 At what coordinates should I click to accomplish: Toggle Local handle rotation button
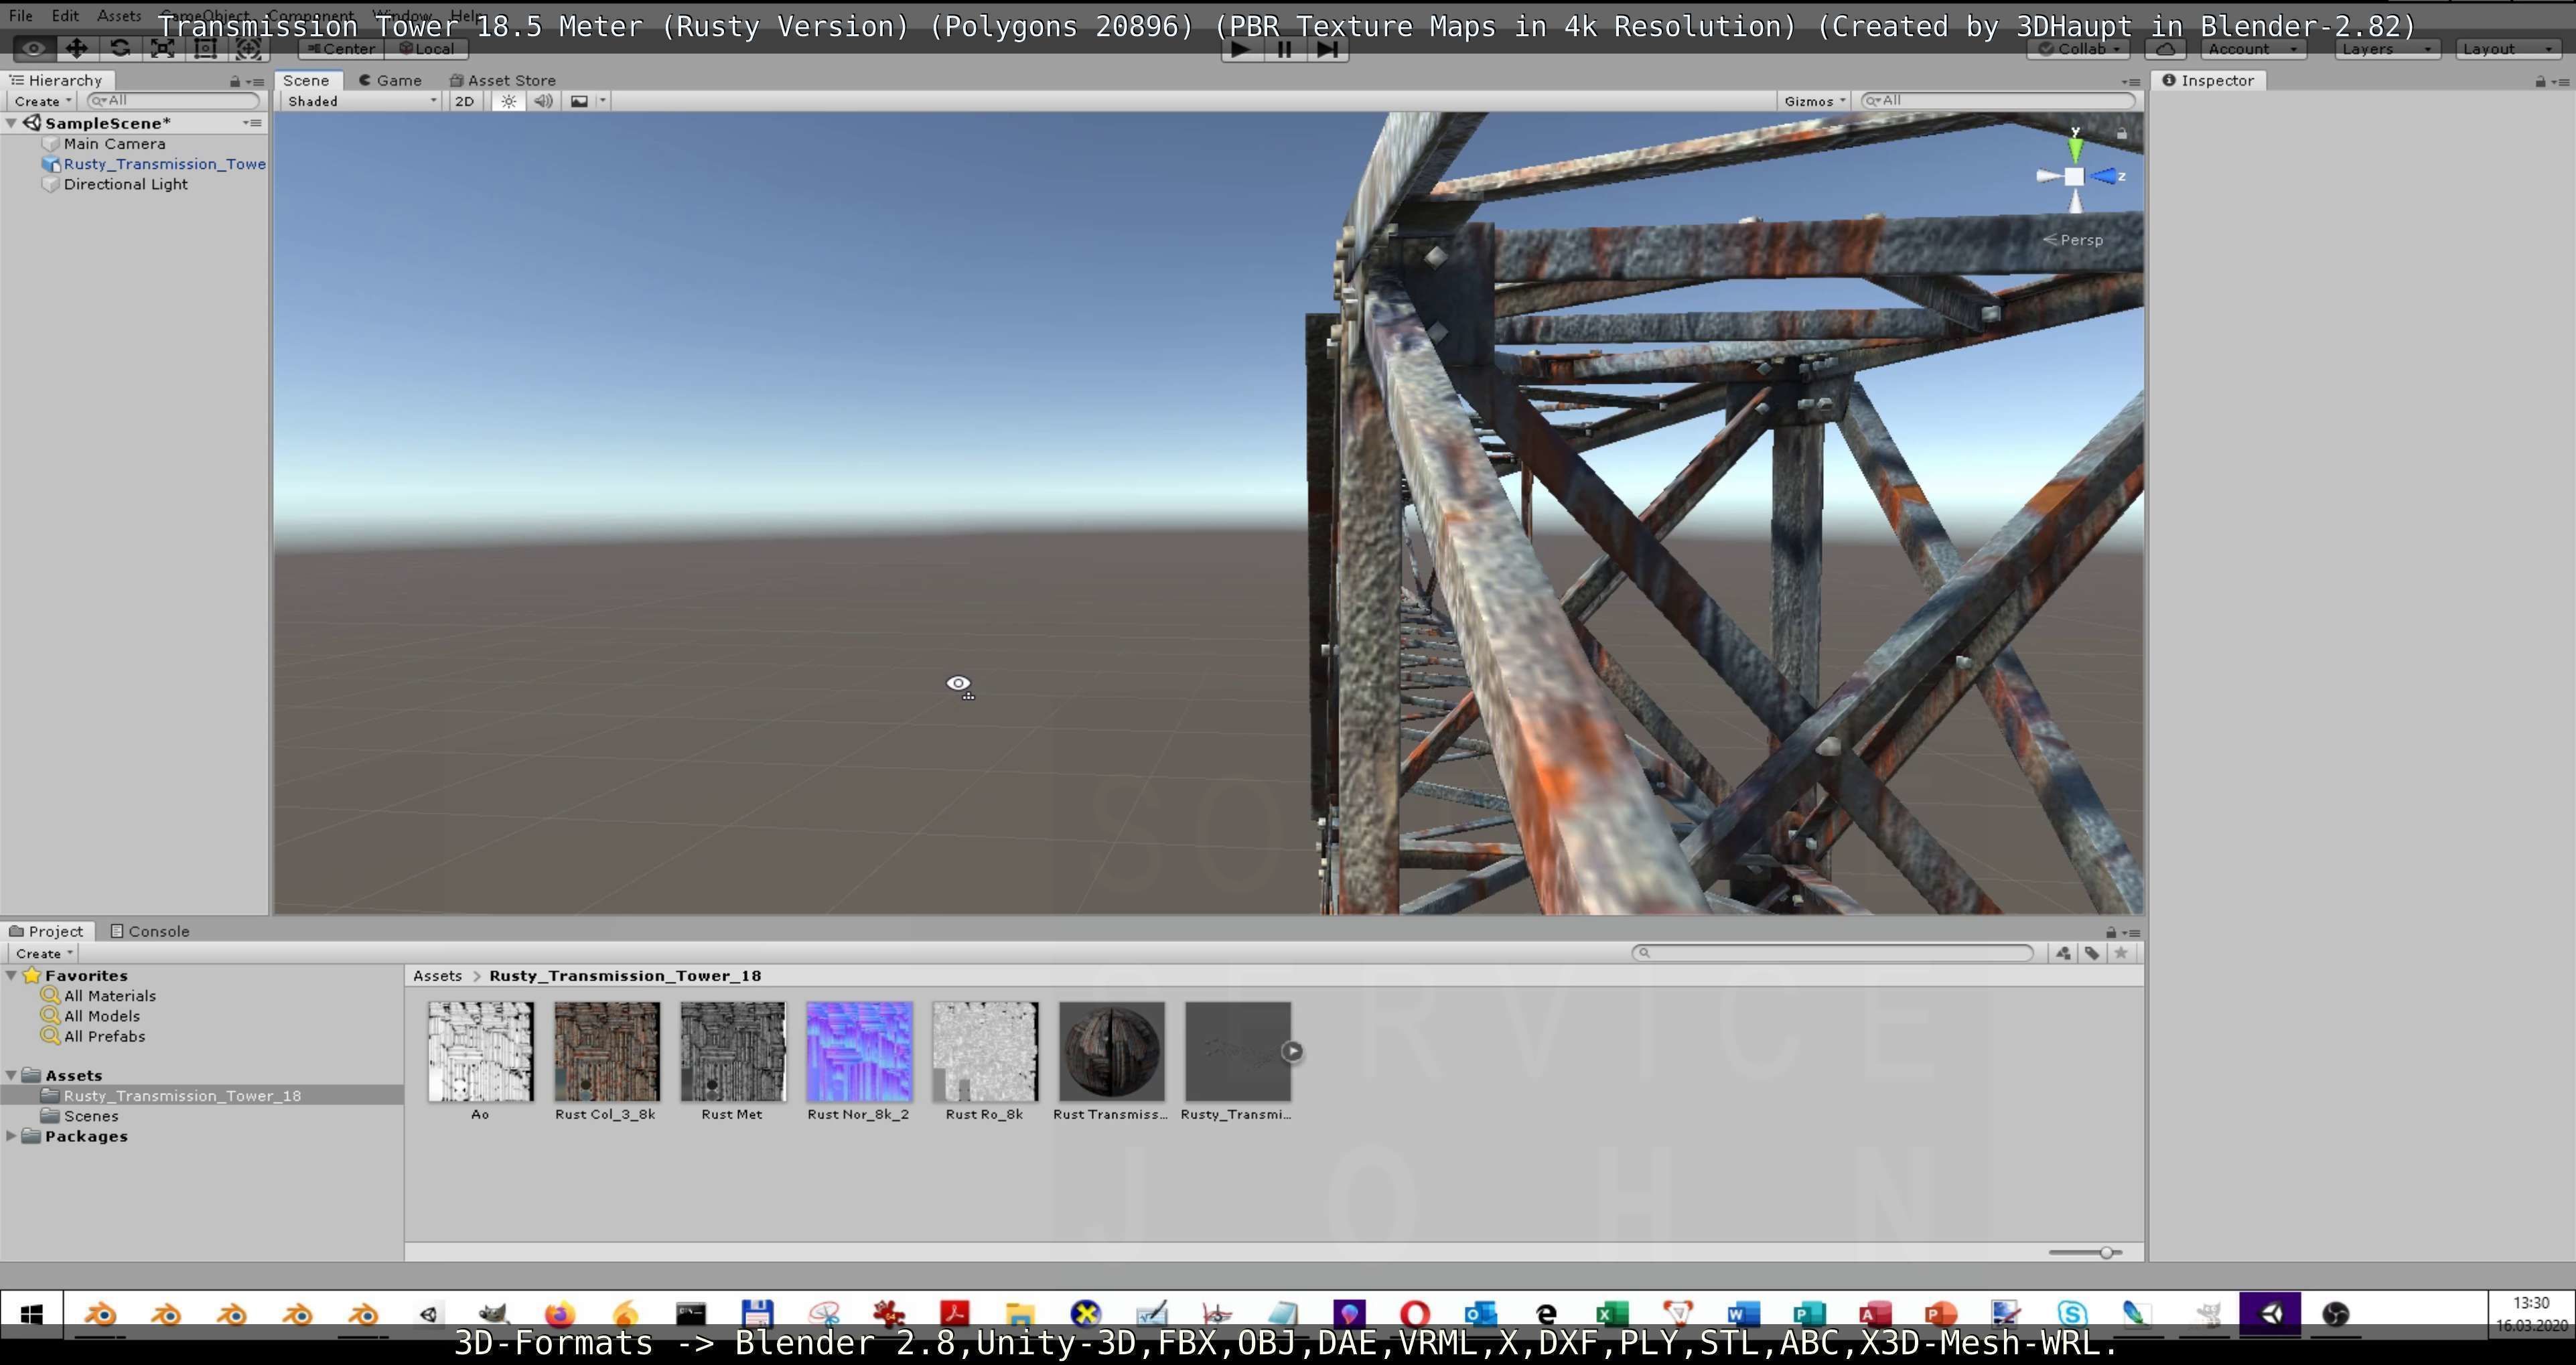coord(427,49)
